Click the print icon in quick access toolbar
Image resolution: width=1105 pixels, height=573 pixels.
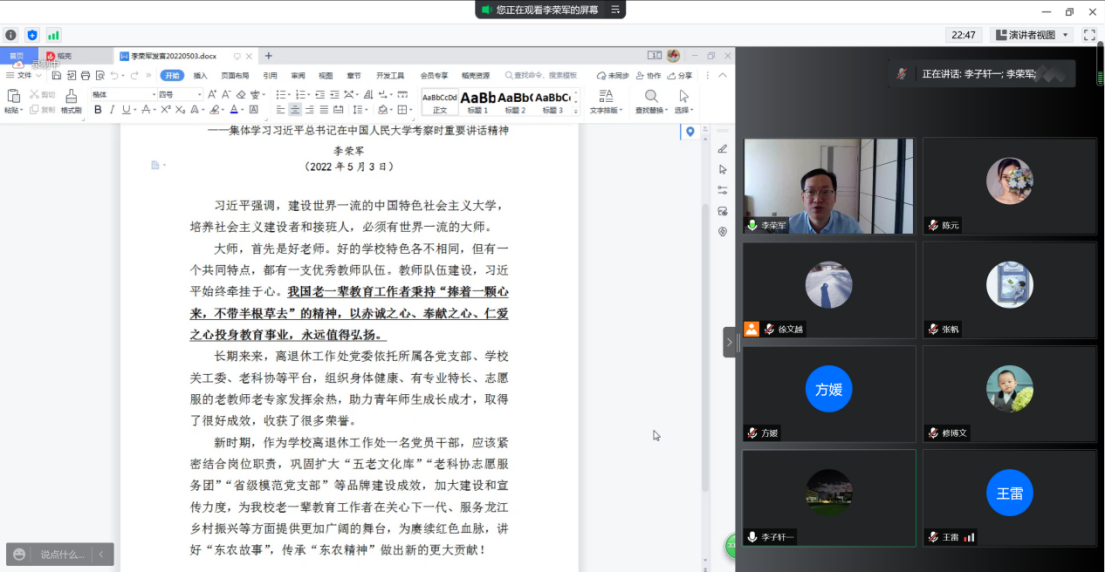pos(85,75)
